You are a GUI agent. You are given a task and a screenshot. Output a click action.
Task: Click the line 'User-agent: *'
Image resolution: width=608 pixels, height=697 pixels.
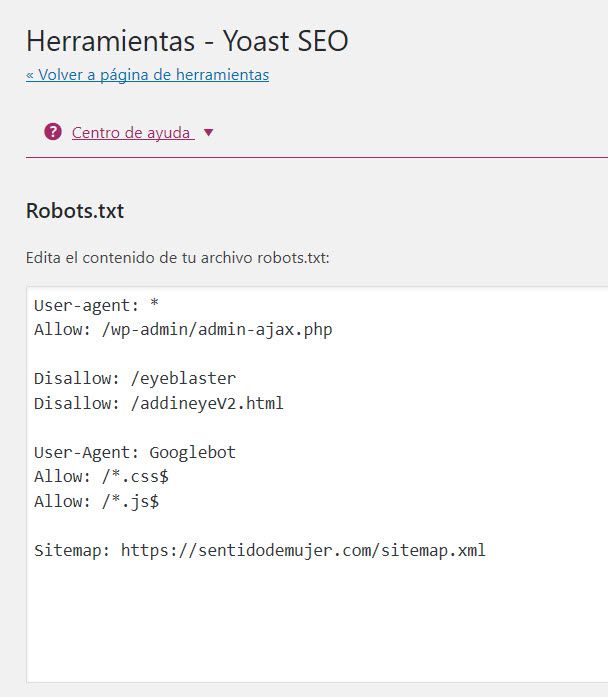point(96,305)
